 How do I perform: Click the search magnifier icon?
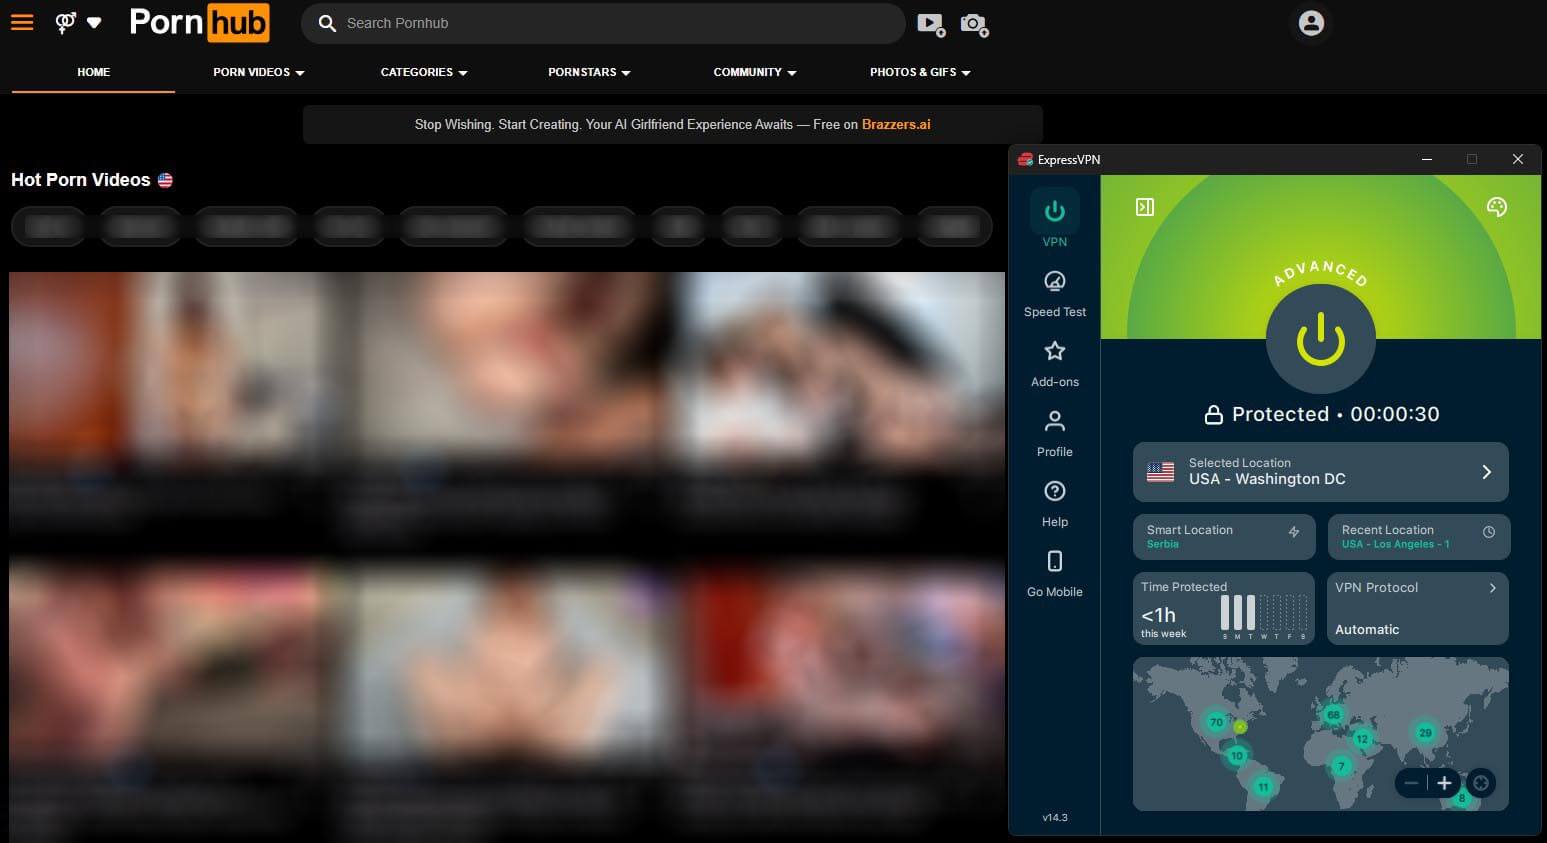(327, 23)
